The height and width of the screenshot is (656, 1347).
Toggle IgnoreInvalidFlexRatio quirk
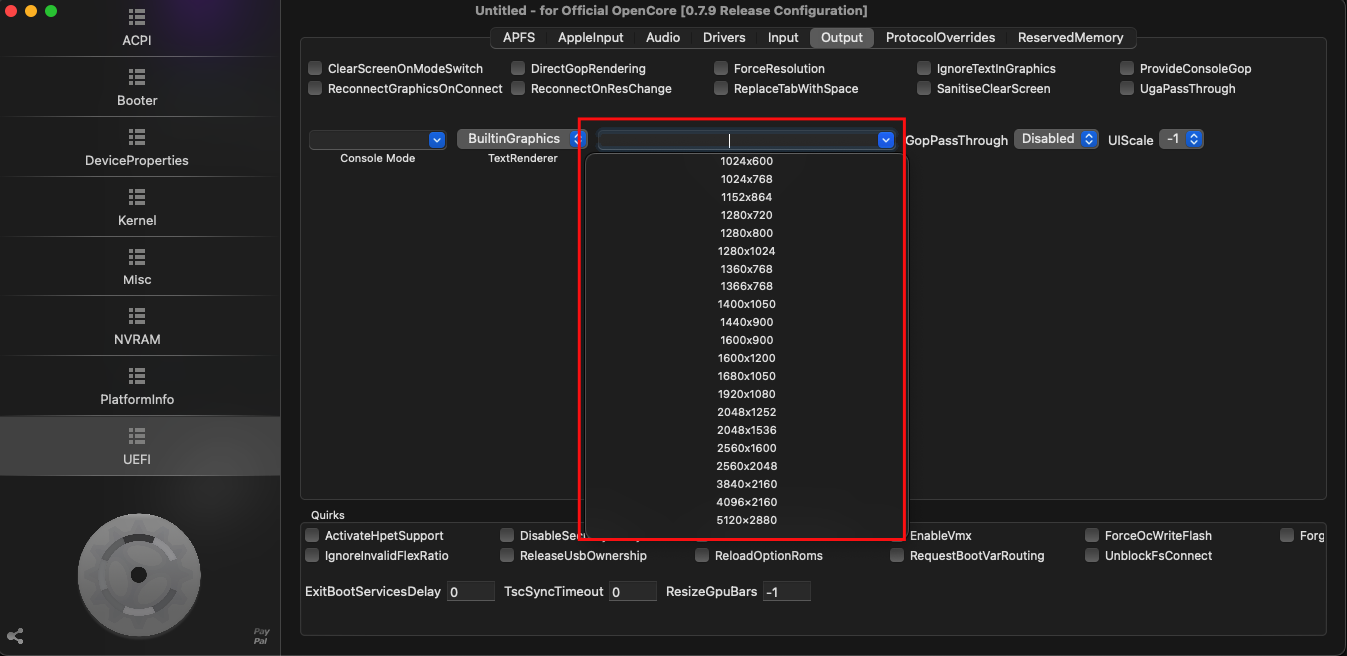(x=312, y=556)
